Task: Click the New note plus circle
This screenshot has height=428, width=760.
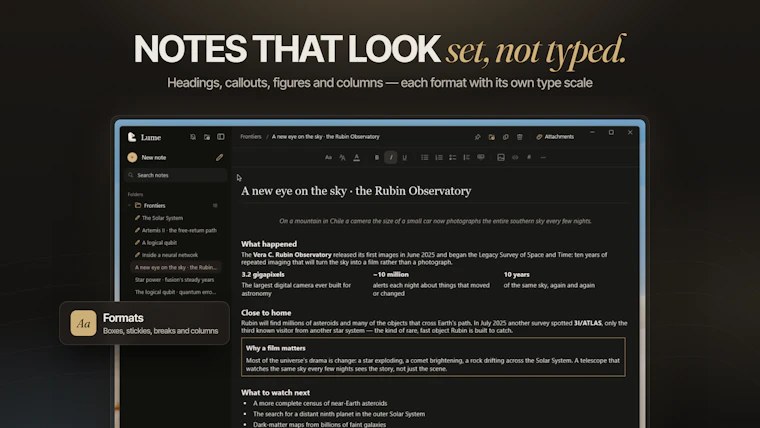Action: [x=132, y=157]
